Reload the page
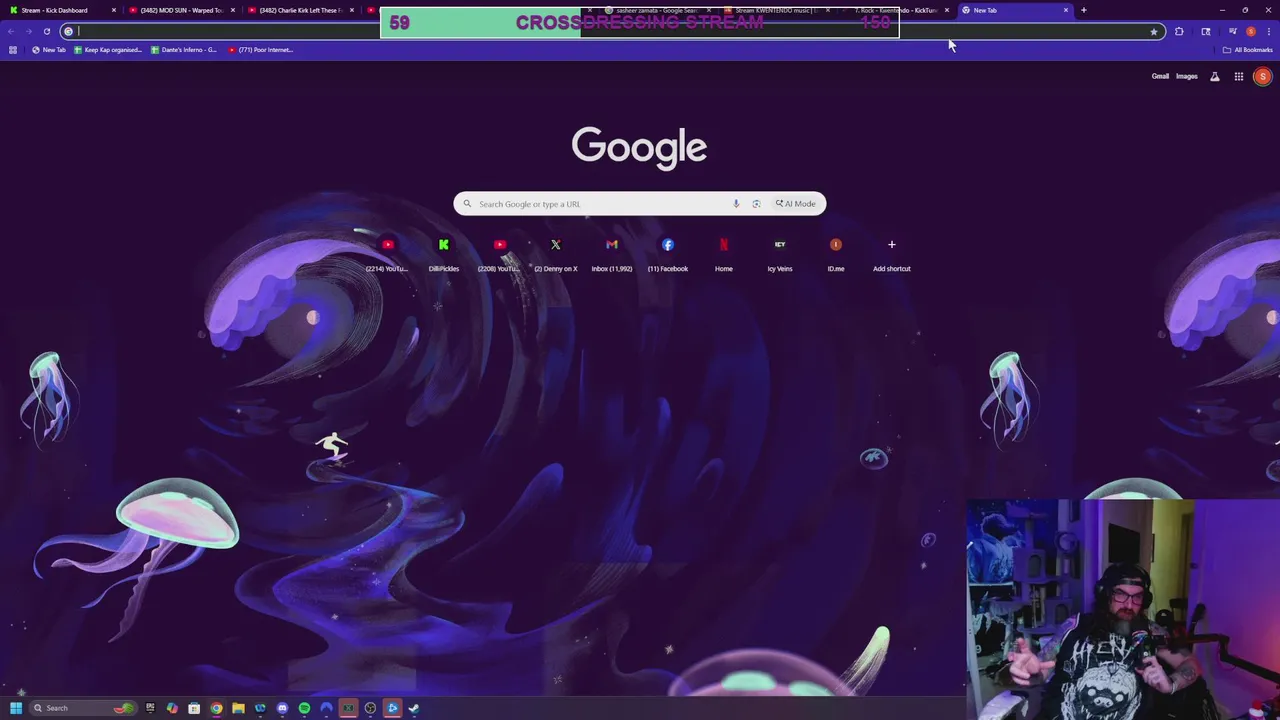Screen dimensions: 1280x720 [46, 31]
